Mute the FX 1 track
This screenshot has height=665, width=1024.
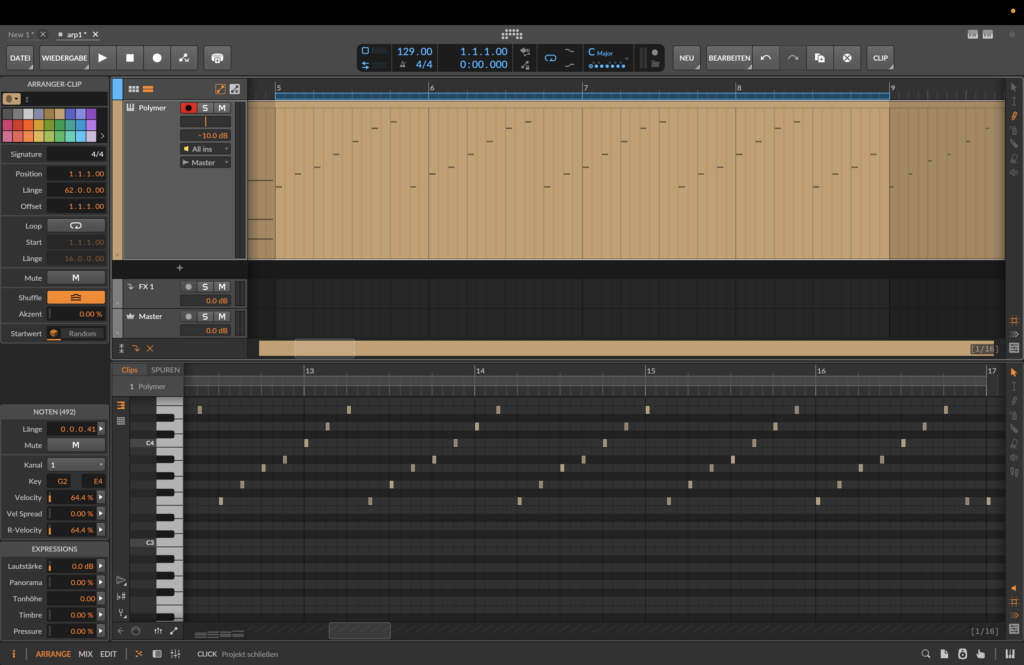pyautogui.click(x=222, y=287)
